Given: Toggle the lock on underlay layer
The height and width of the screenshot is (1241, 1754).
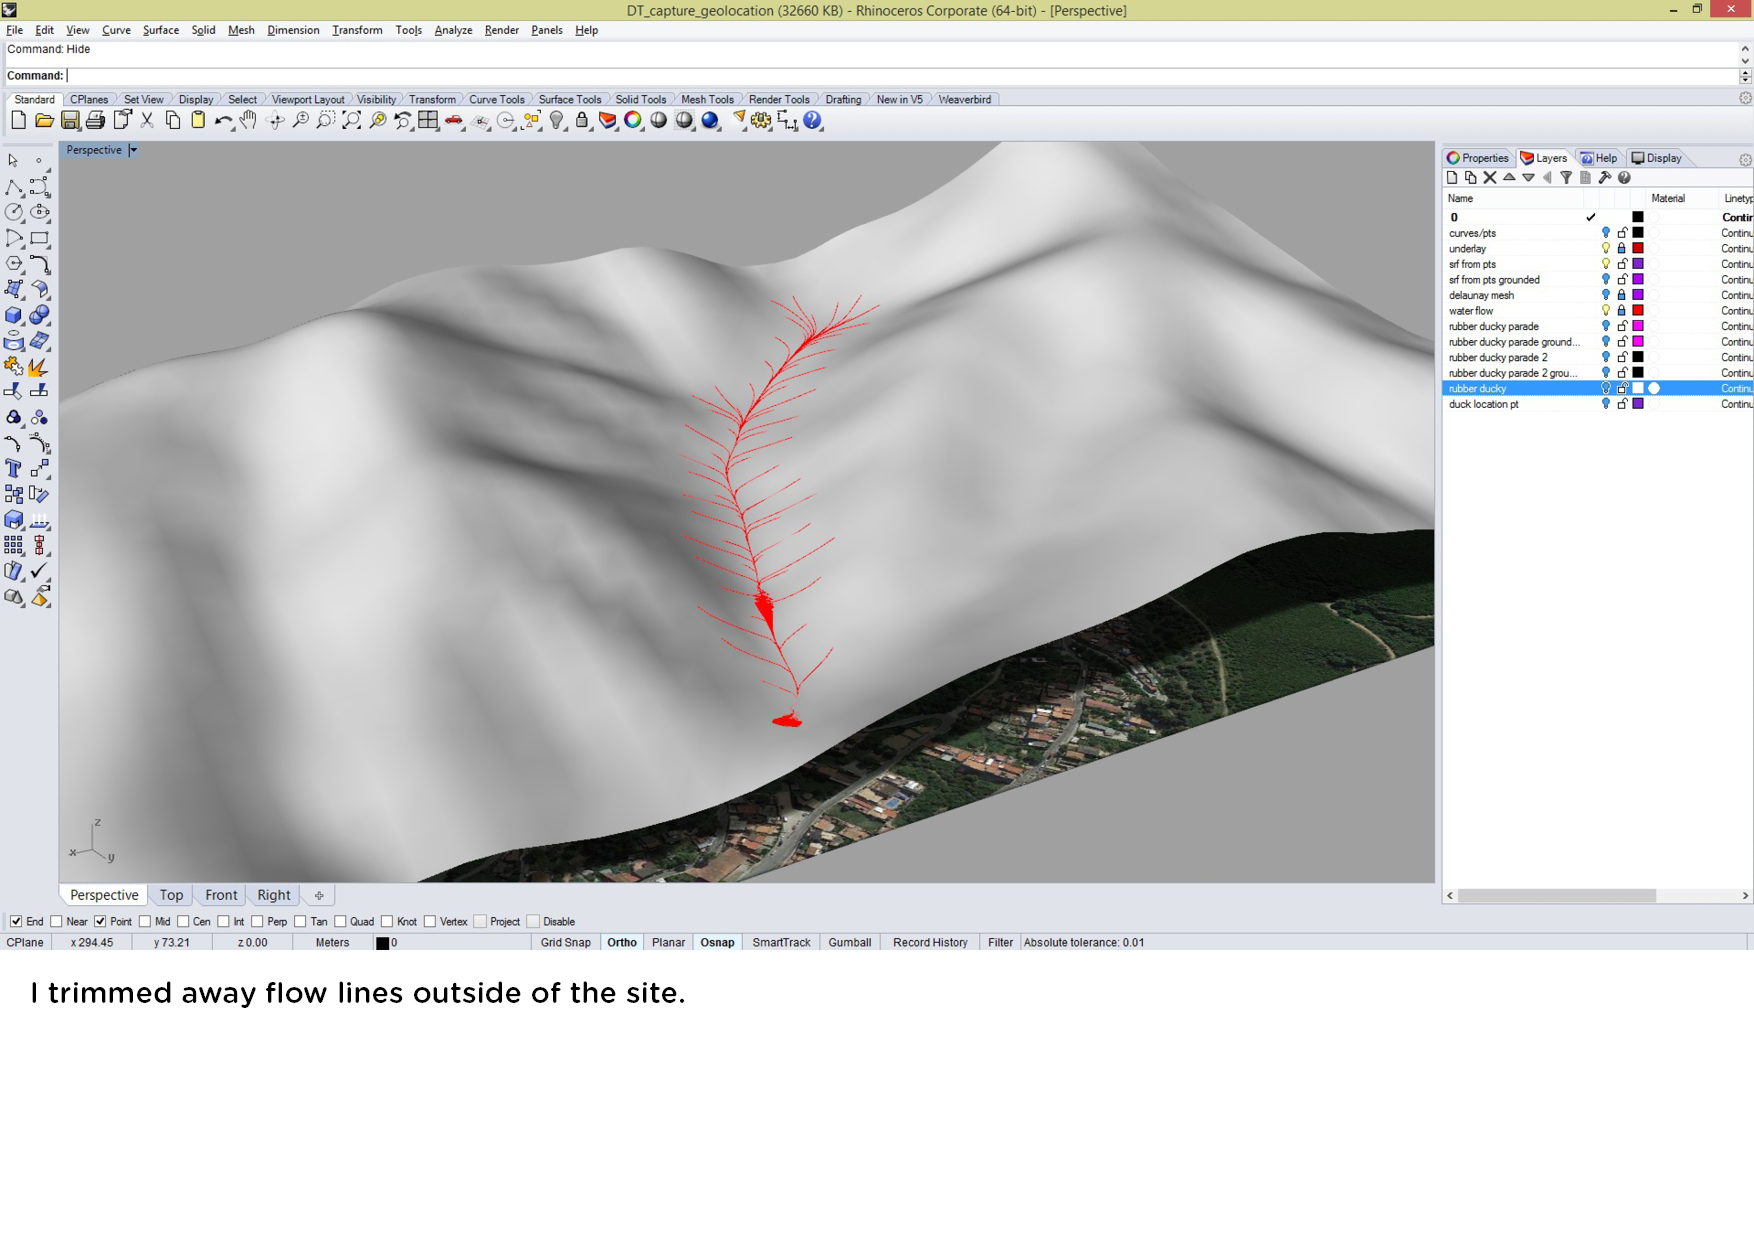Looking at the screenshot, I should [1622, 249].
